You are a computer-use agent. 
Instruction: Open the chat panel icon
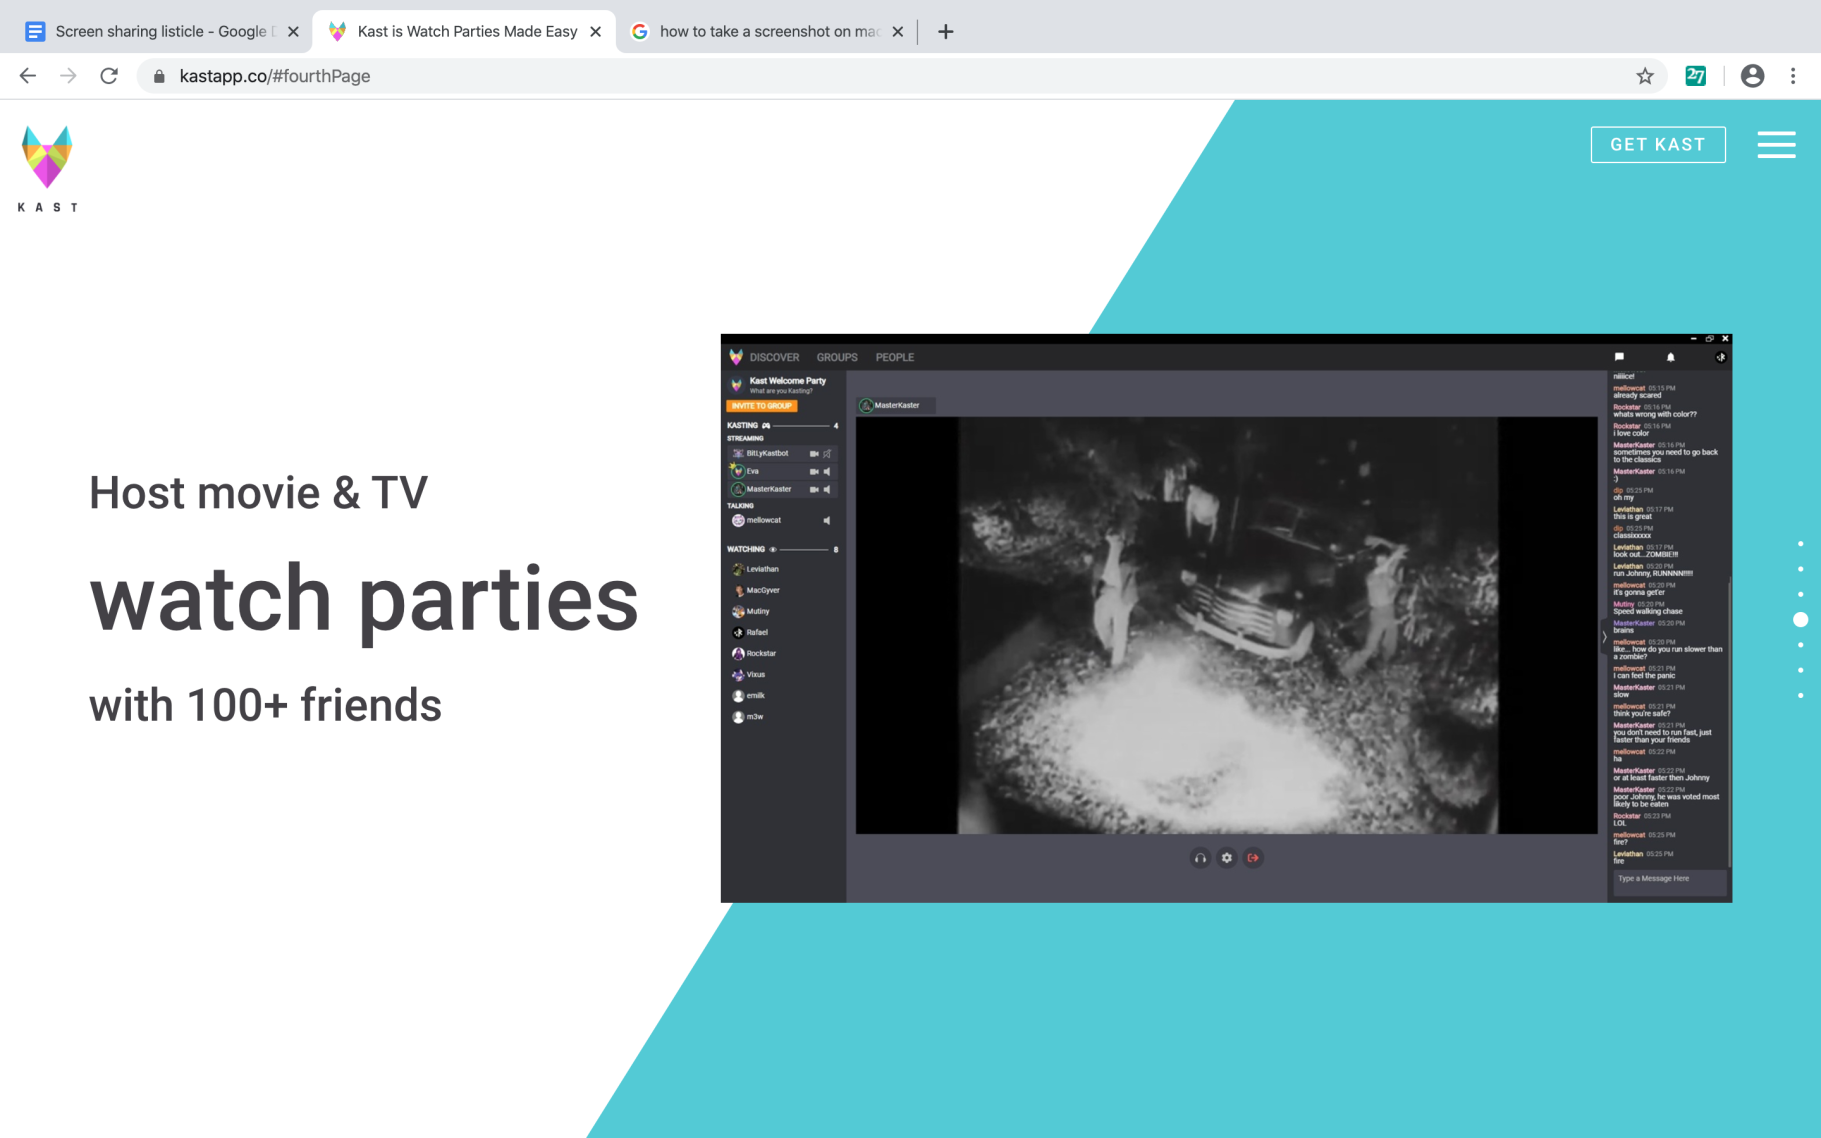[1619, 357]
